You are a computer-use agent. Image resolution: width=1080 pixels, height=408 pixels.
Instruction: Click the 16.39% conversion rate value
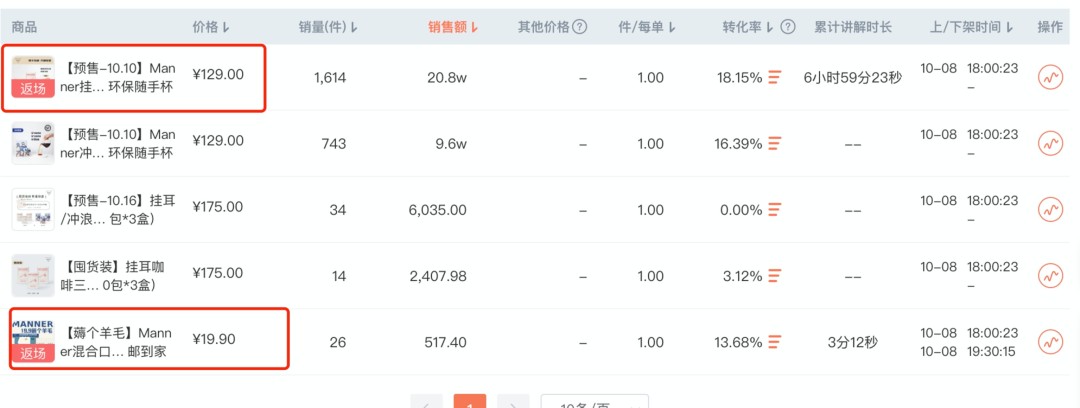(738, 144)
